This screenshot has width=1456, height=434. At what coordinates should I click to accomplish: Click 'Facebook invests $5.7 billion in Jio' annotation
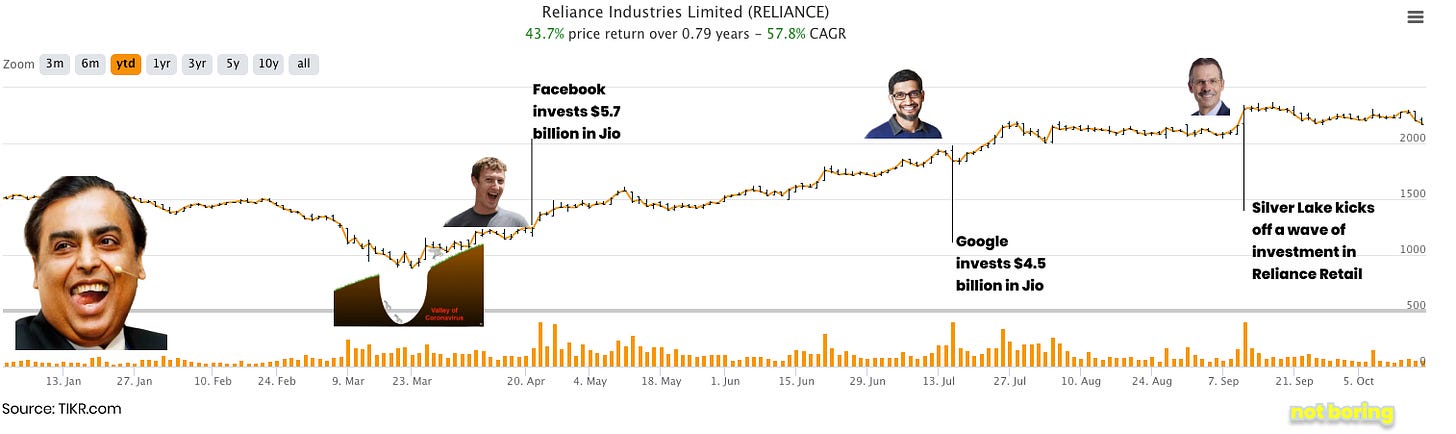pyautogui.click(x=576, y=111)
